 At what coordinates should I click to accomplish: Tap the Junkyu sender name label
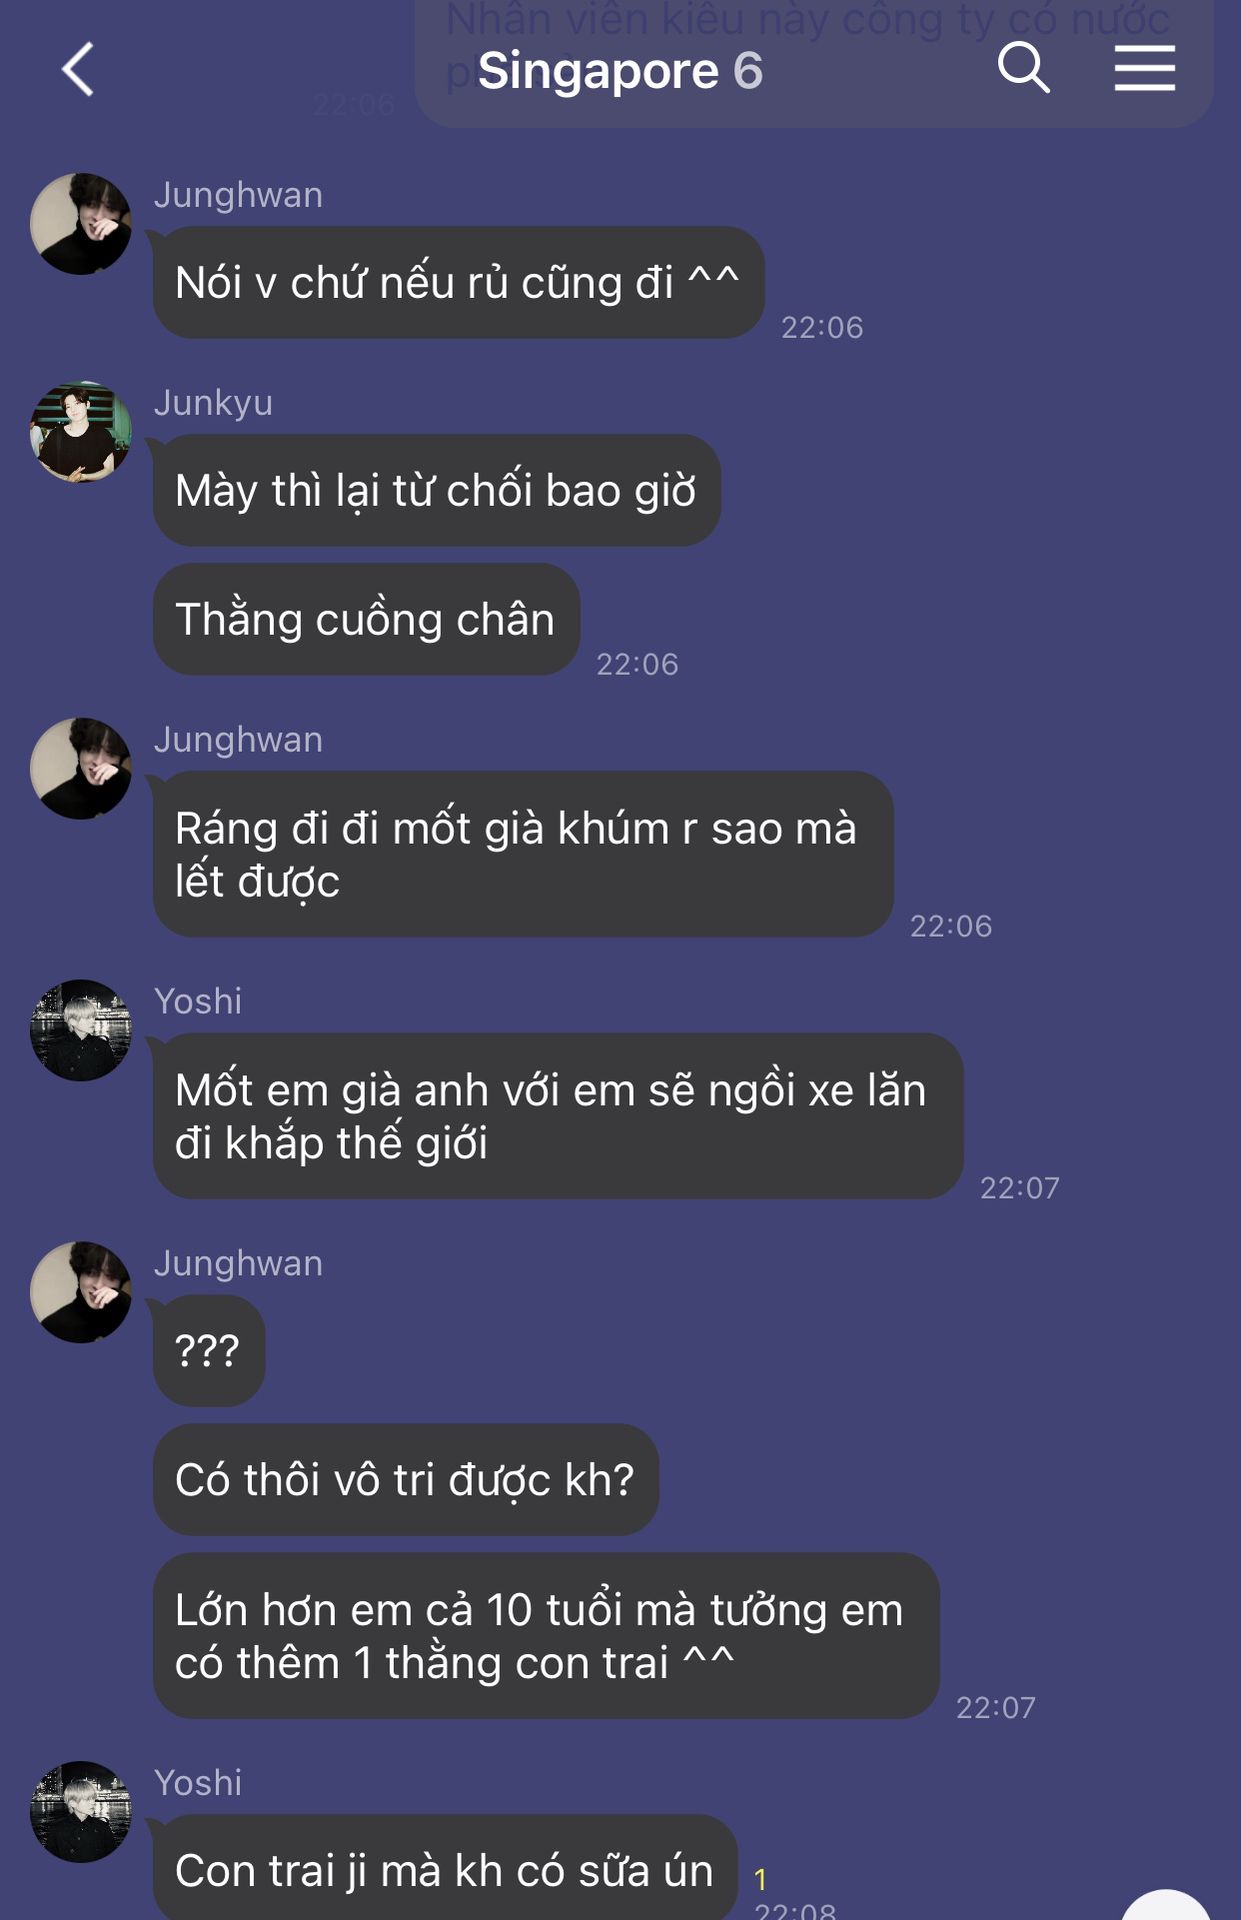pyautogui.click(x=213, y=402)
